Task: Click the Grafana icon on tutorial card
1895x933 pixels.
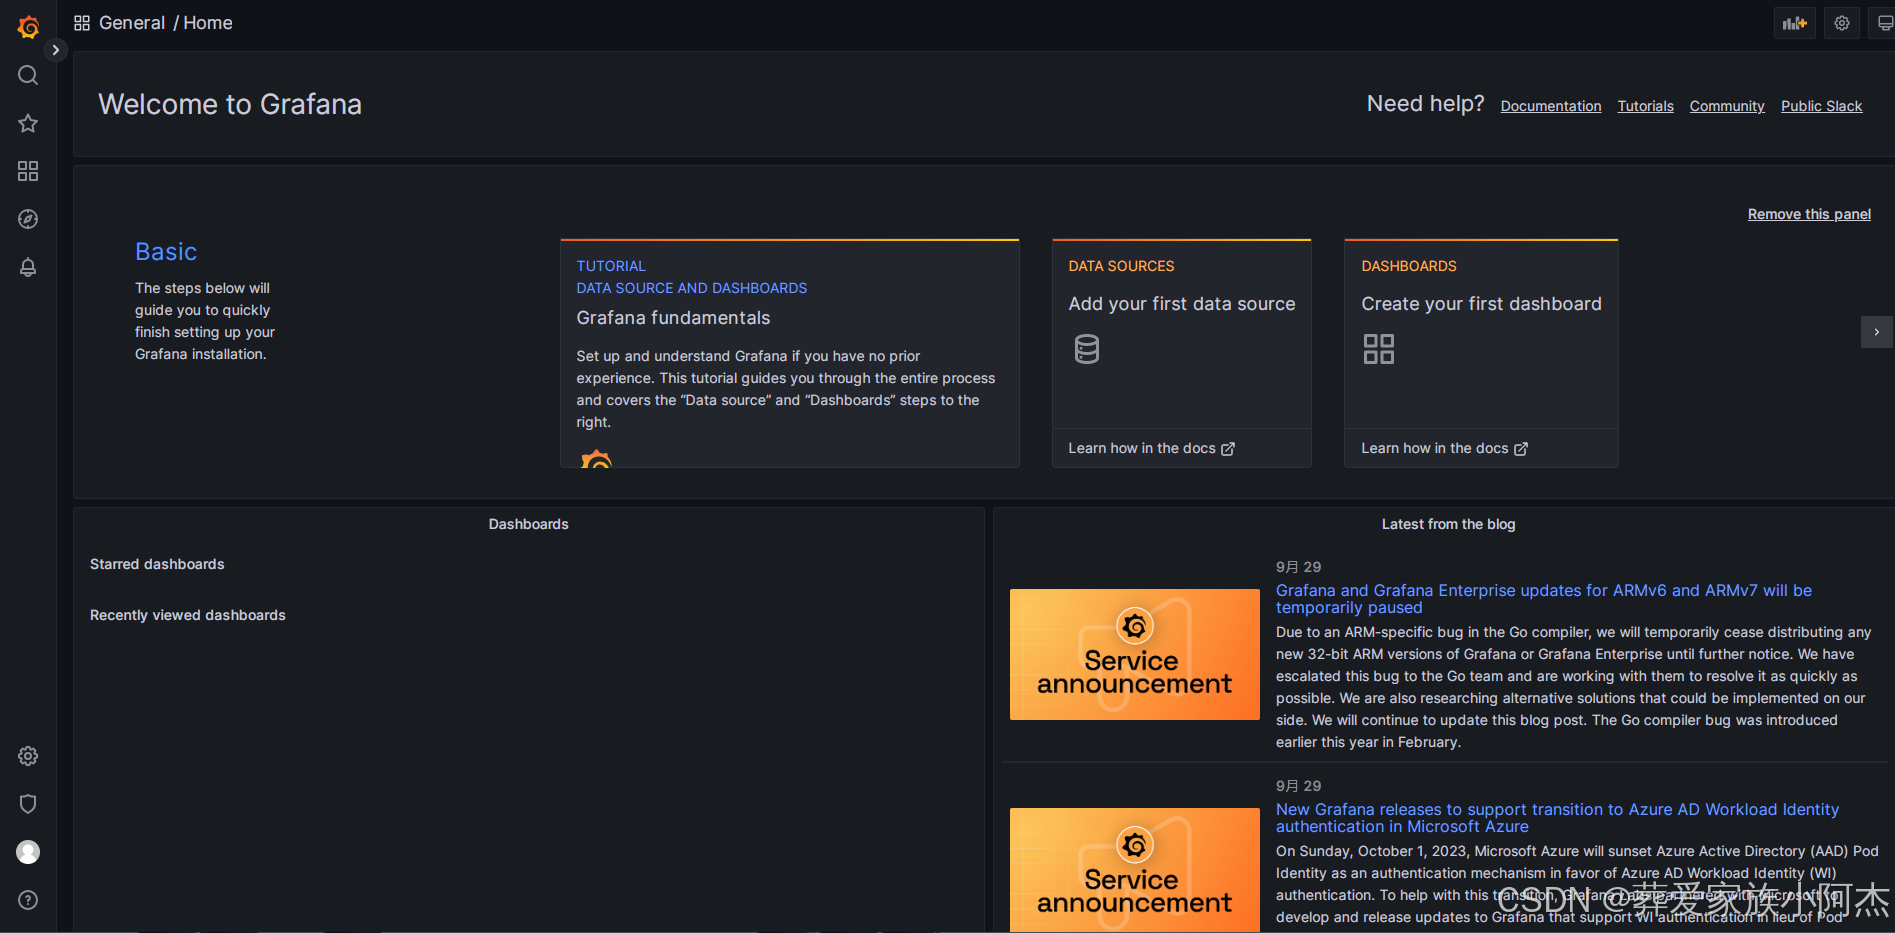Action: [x=596, y=459]
